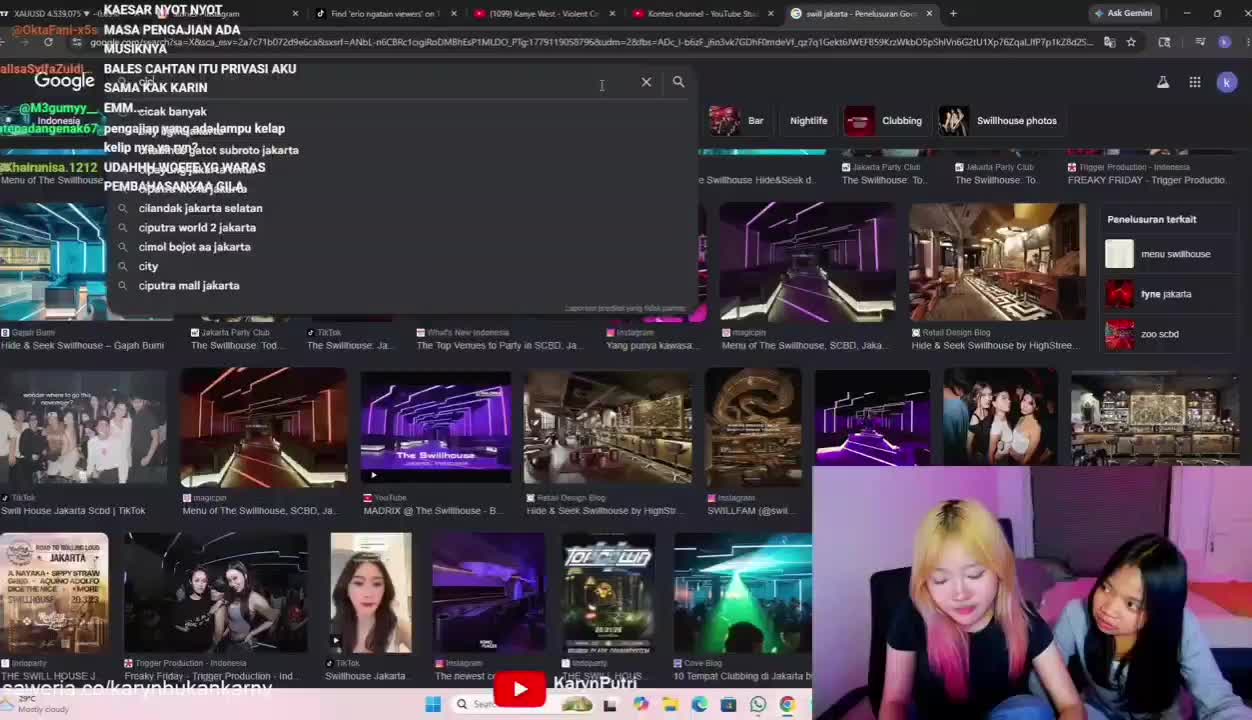This screenshot has width=1252, height=720.
Task: Open 'Freaky Friday - Trigger Production' image
Action: [216, 592]
